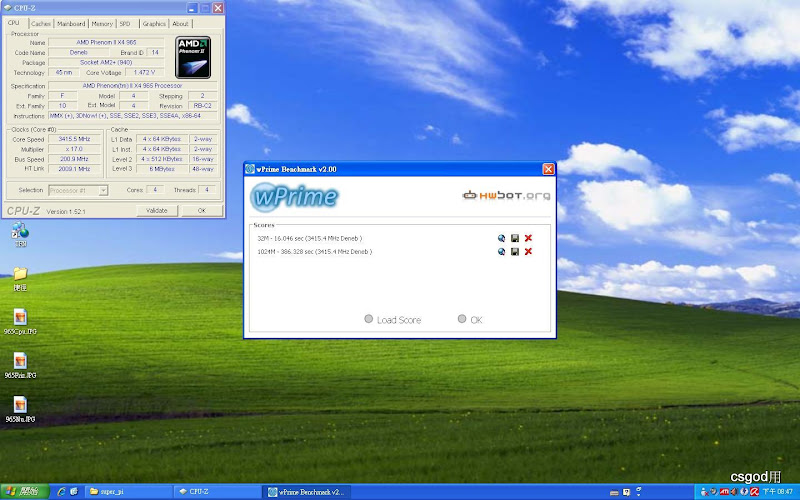Click the CPU-Z title bar icon
This screenshot has width=800, height=500.
pyautogui.click(x=7, y=8)
